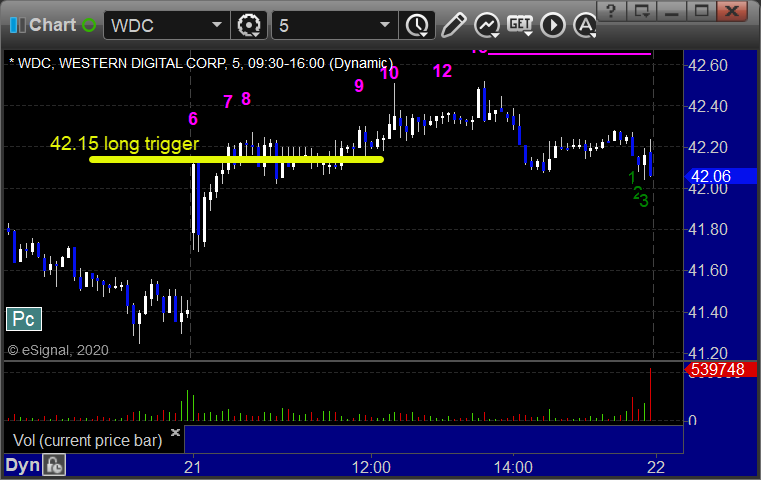This screenshot has height=480, width=761.
Task: Open the chart settings gear icon
Action: 249,25
